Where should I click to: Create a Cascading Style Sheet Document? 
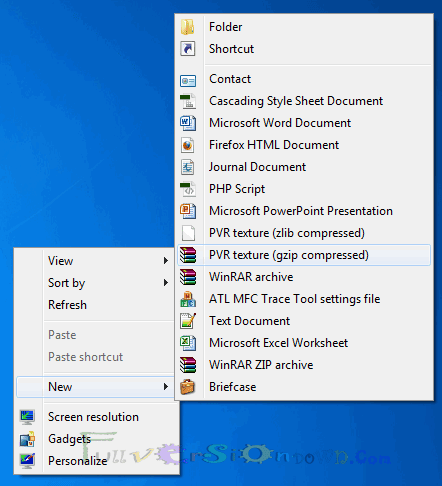pyautogui.click(x=304, y=101)
